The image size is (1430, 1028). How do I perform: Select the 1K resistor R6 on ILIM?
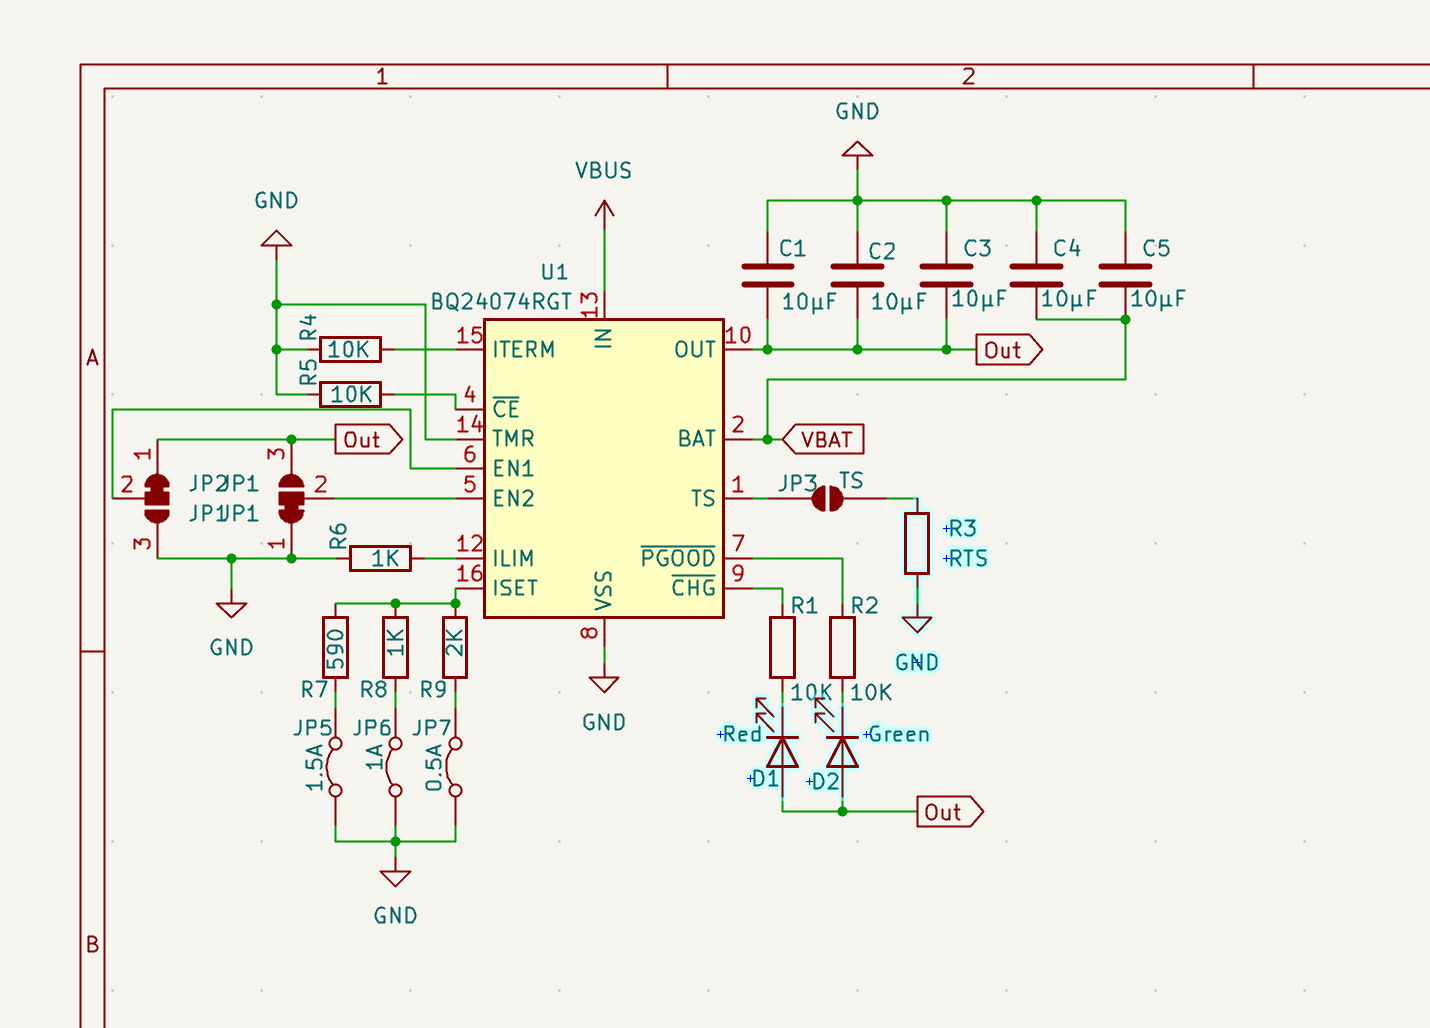pos(381,558)
